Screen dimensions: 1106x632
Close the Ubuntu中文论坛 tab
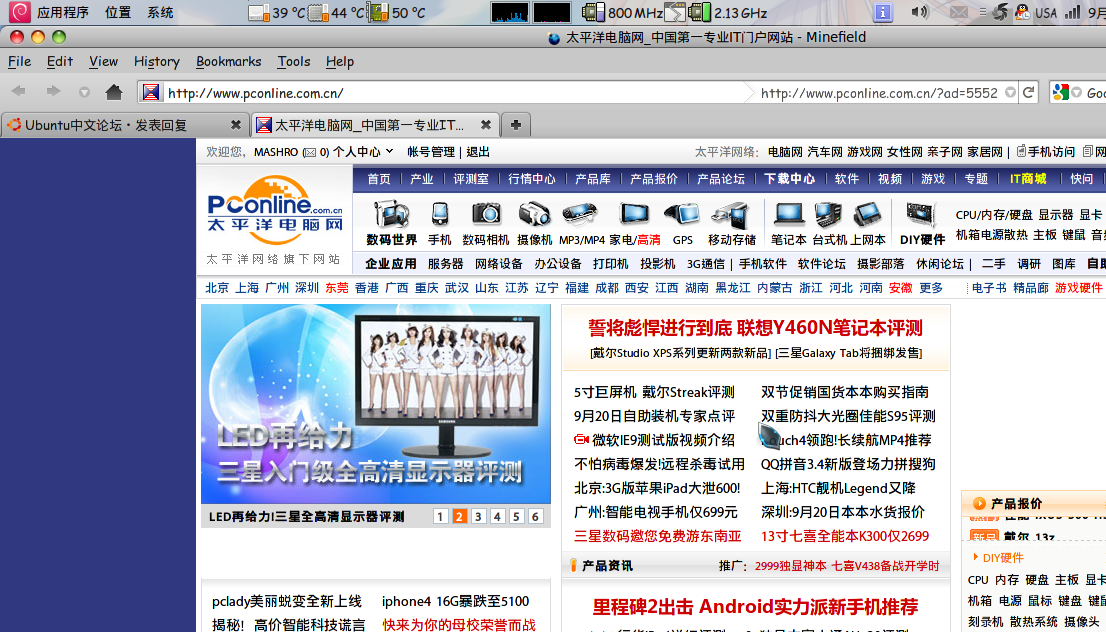236,125
